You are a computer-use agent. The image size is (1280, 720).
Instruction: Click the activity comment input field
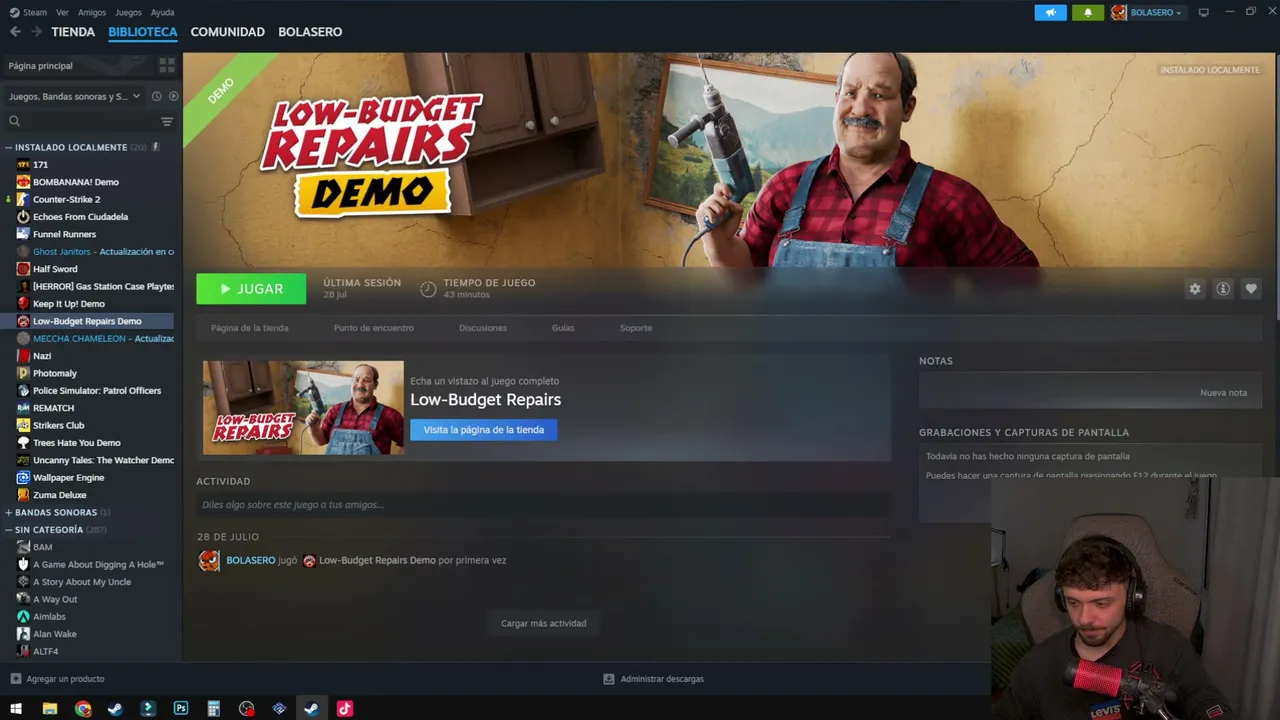[542, 505]
